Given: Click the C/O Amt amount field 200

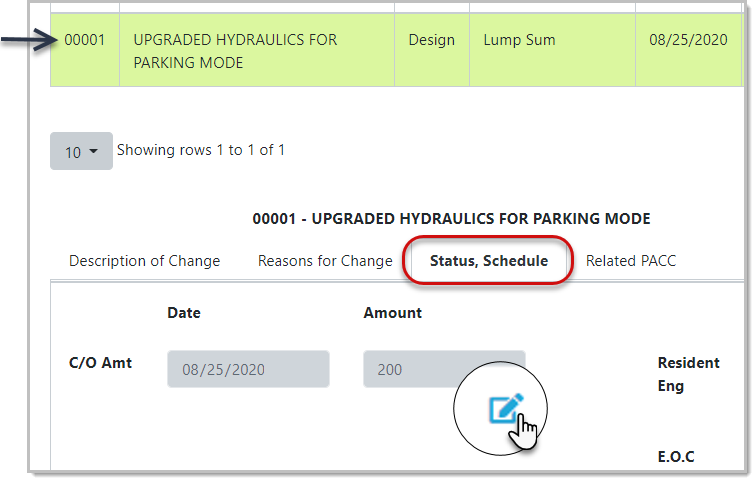Looking at the screenshot, I should [x=444, y=369].
